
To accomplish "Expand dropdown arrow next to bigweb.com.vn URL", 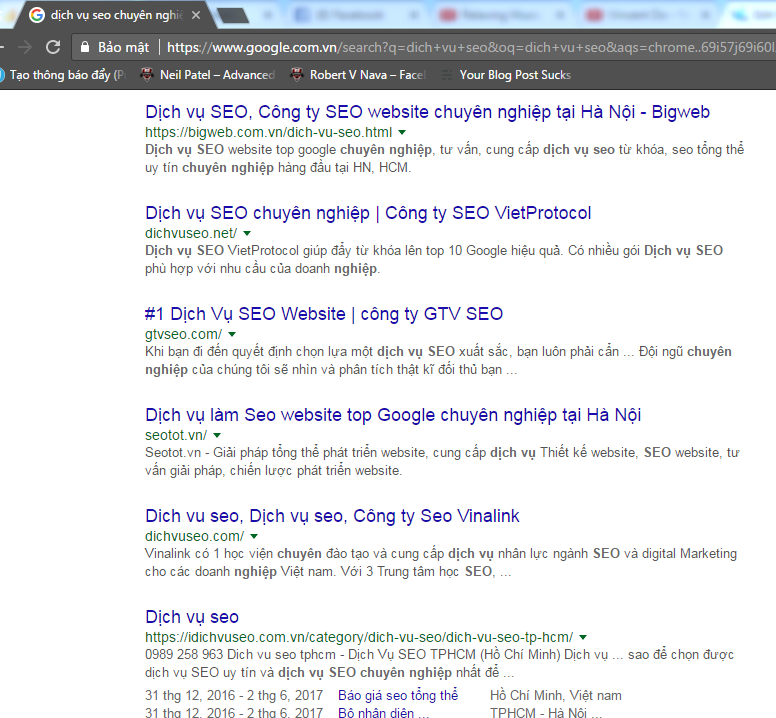I will pos(402,132).
